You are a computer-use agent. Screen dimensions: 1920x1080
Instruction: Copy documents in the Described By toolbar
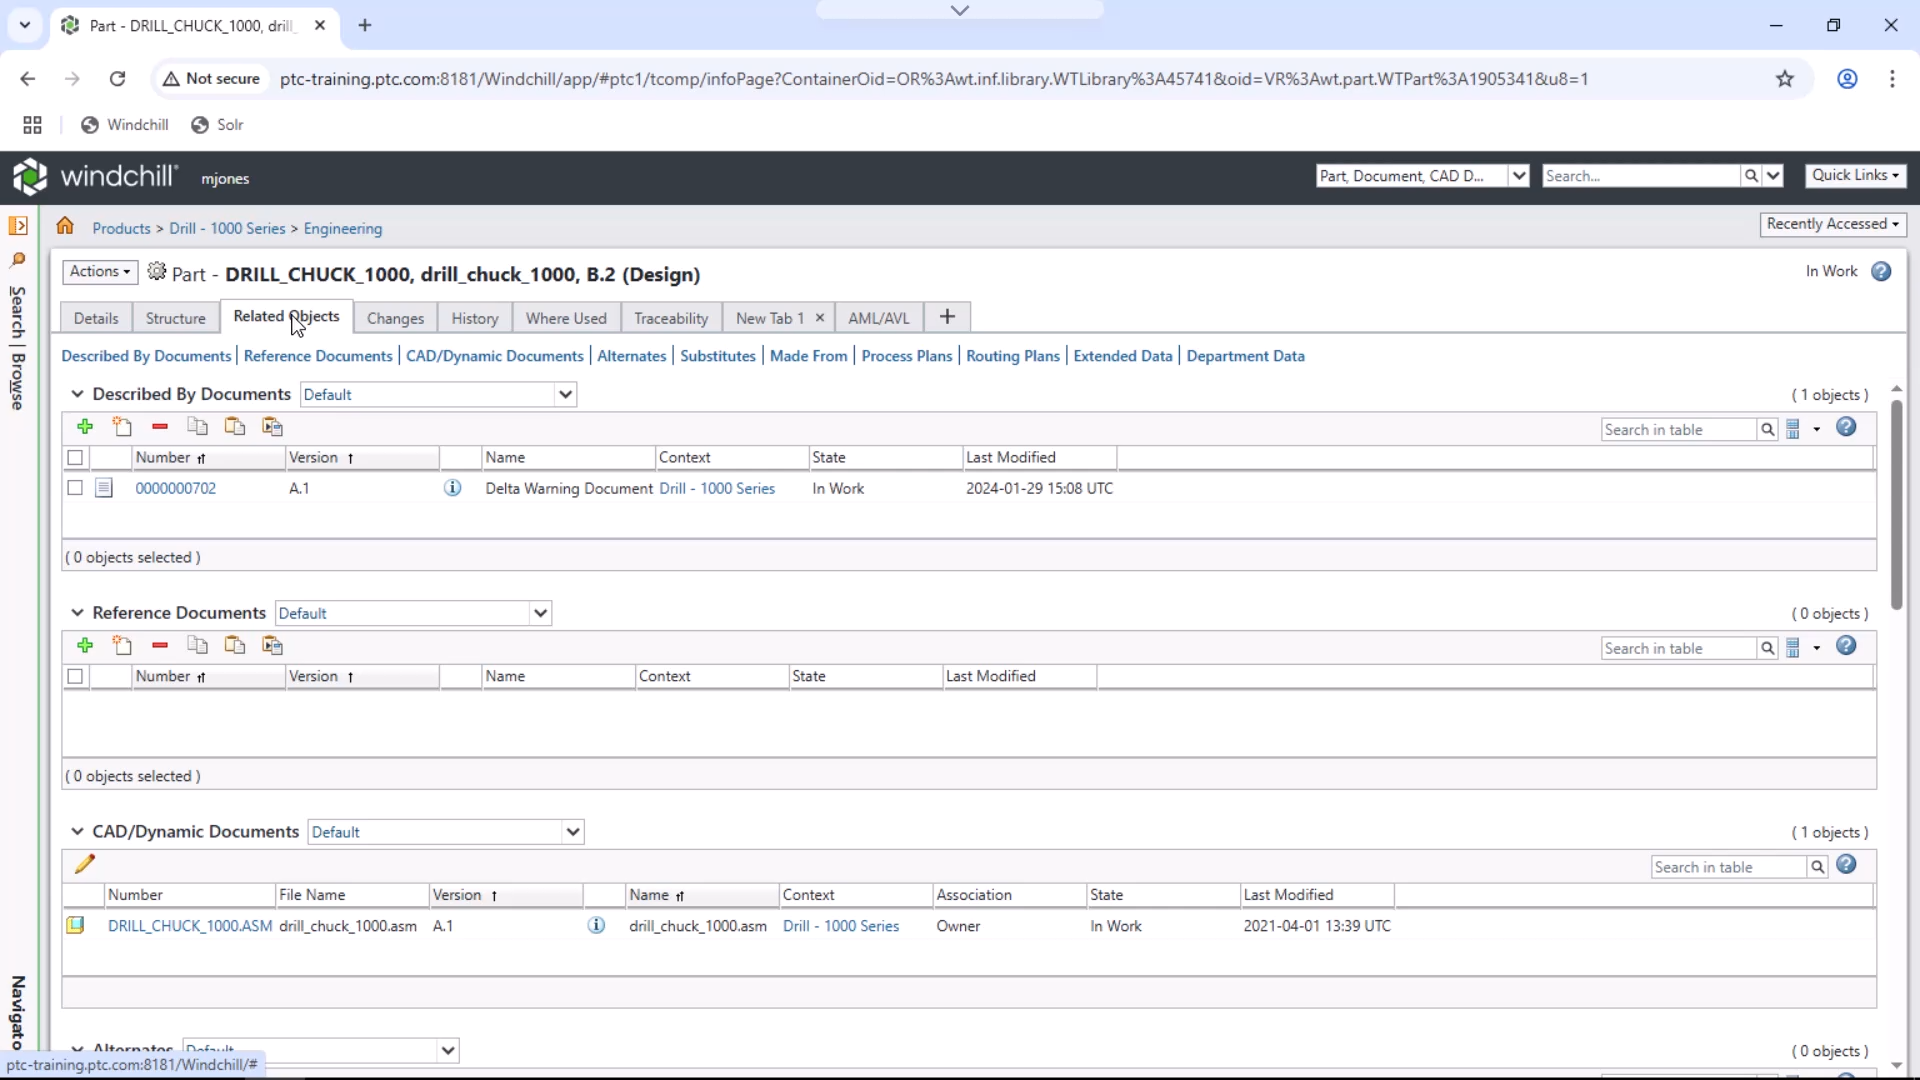point(197,427)
